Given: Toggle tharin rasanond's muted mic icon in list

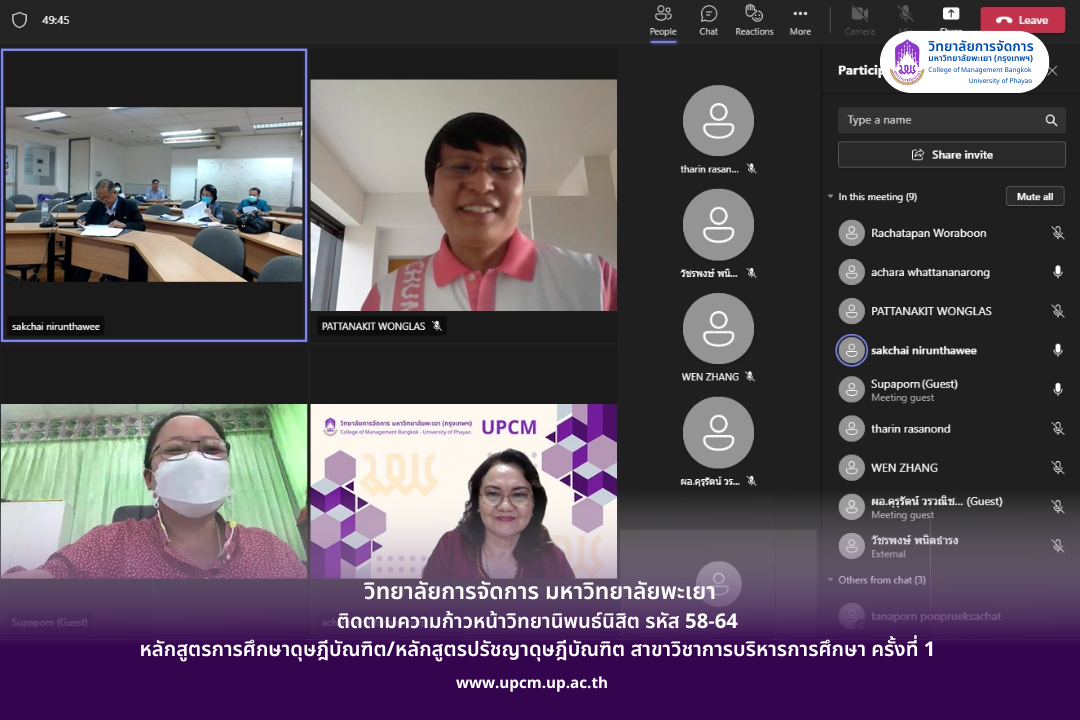Looking at the screenshot, I should (x=1057, y=429).
